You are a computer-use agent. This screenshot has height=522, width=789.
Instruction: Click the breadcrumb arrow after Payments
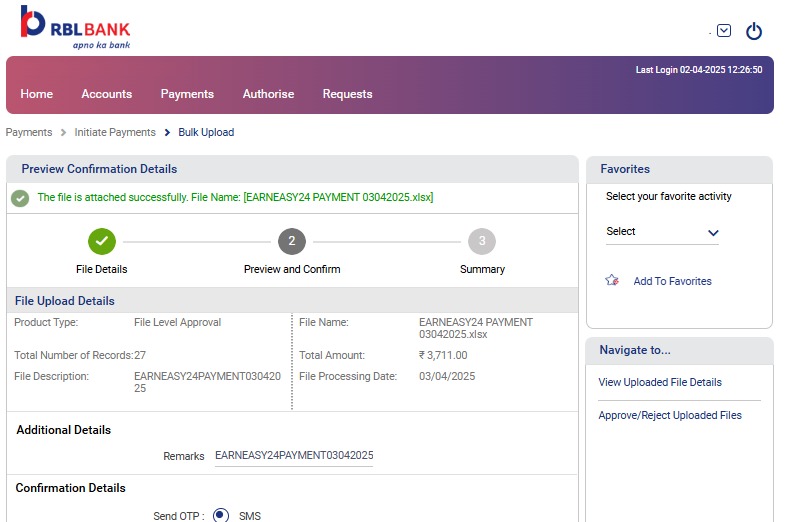[63, 132]
